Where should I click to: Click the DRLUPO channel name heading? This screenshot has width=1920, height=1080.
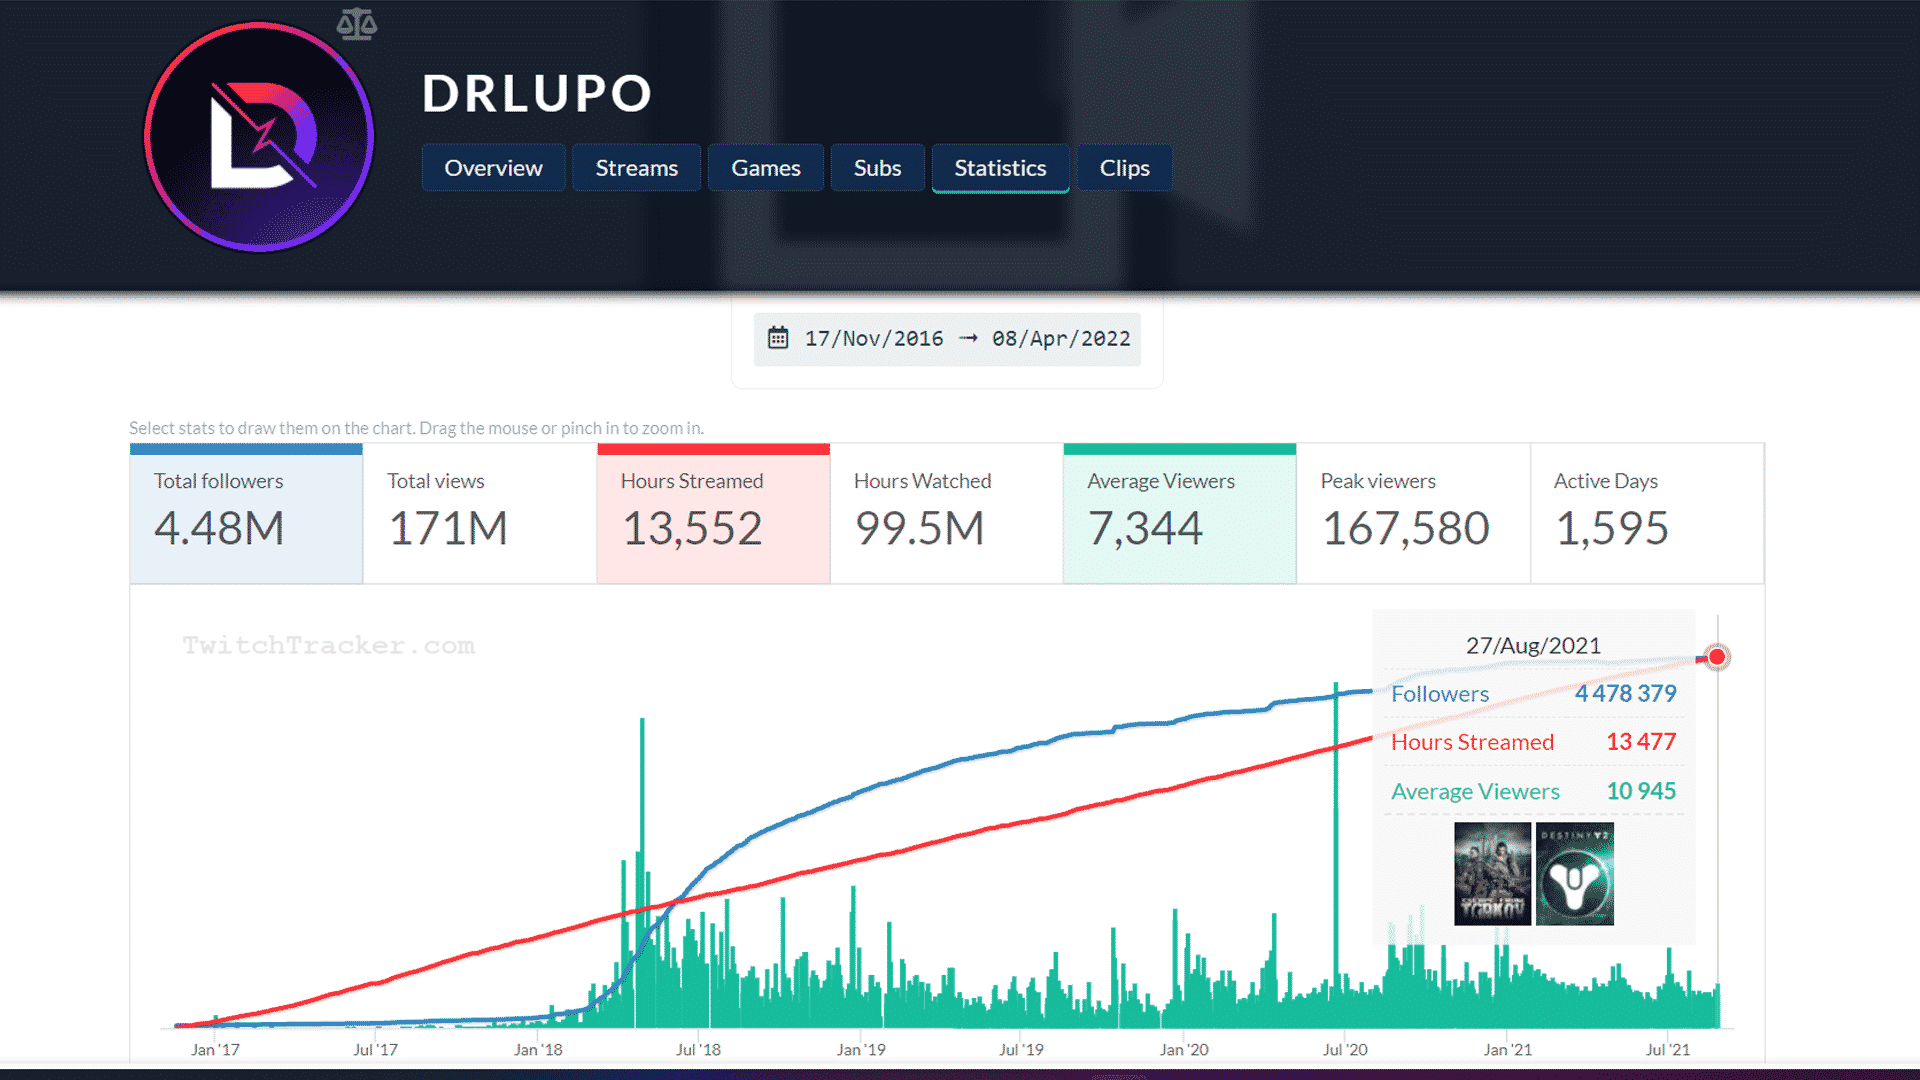(537, 94)
